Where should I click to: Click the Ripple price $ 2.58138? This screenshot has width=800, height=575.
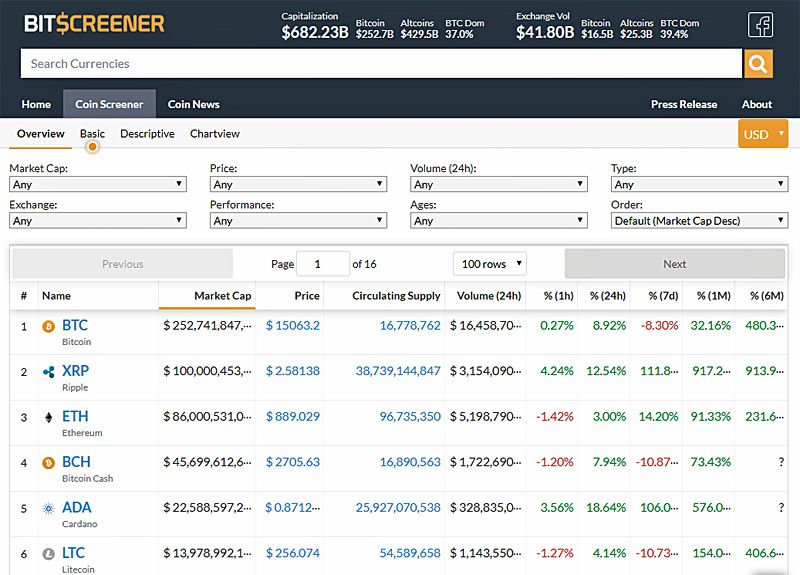coord(293,371)
